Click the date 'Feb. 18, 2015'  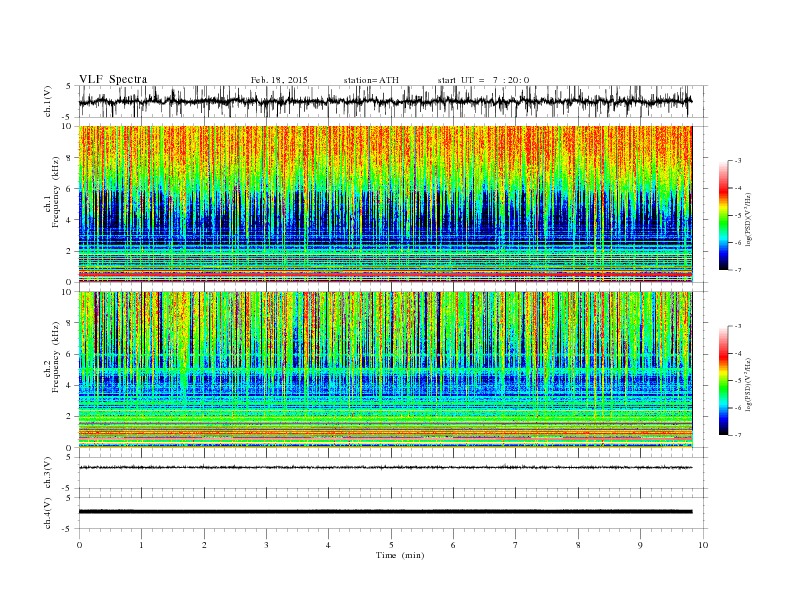click(x=279, y=80)
